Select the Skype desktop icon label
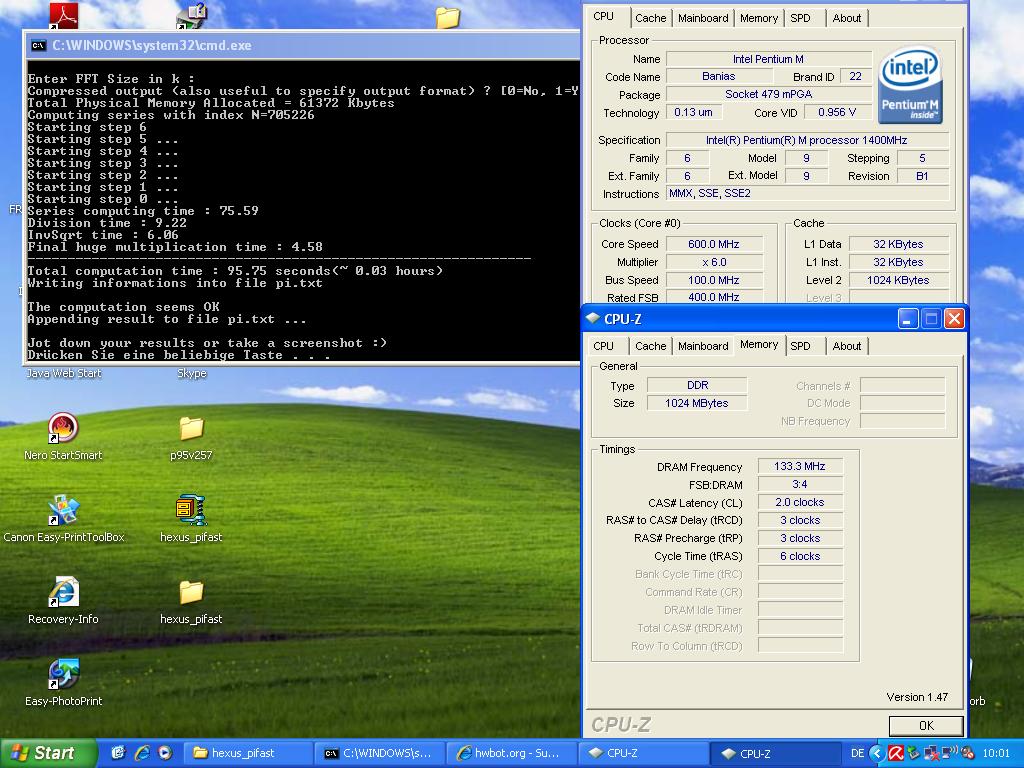The image size is (1024, 768). click(x=191, y=374)
